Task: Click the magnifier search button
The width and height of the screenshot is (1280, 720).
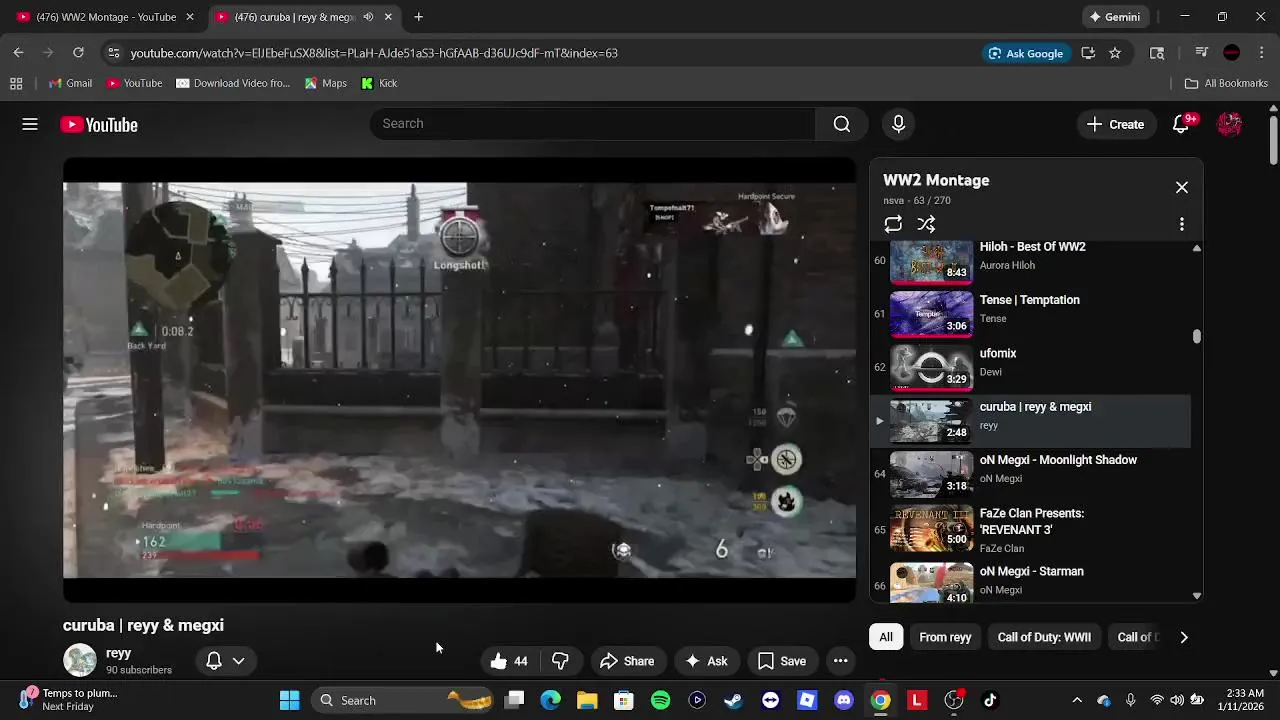Action: (x=842, y=124)
